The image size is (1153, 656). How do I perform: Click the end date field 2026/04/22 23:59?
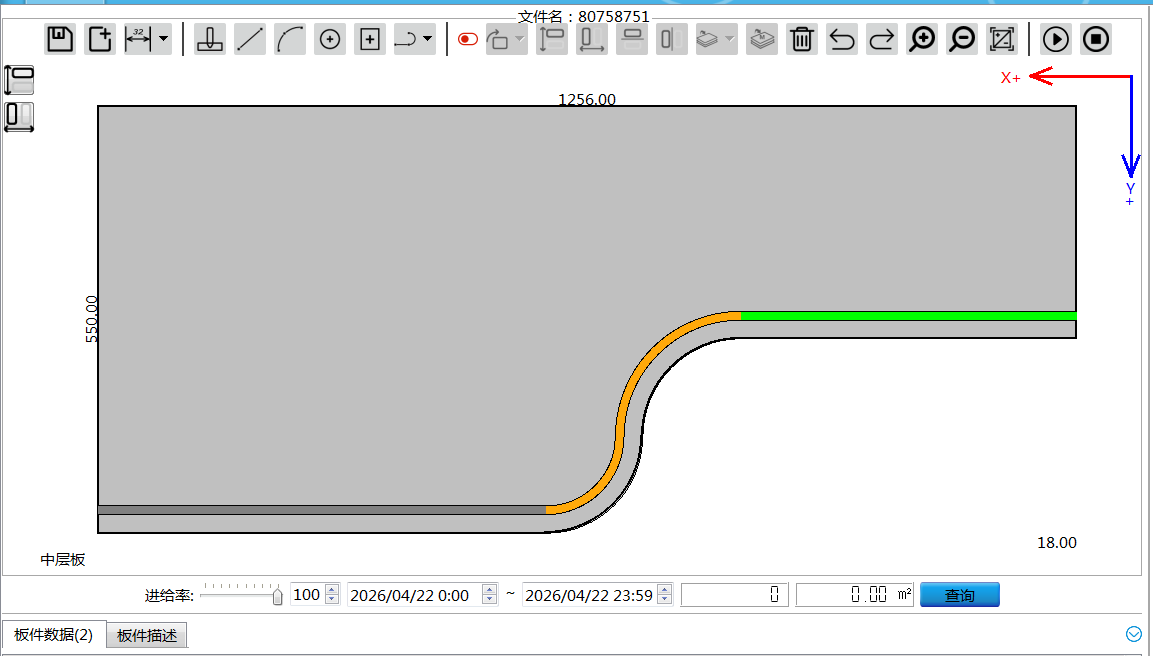[x=590, y=595]
